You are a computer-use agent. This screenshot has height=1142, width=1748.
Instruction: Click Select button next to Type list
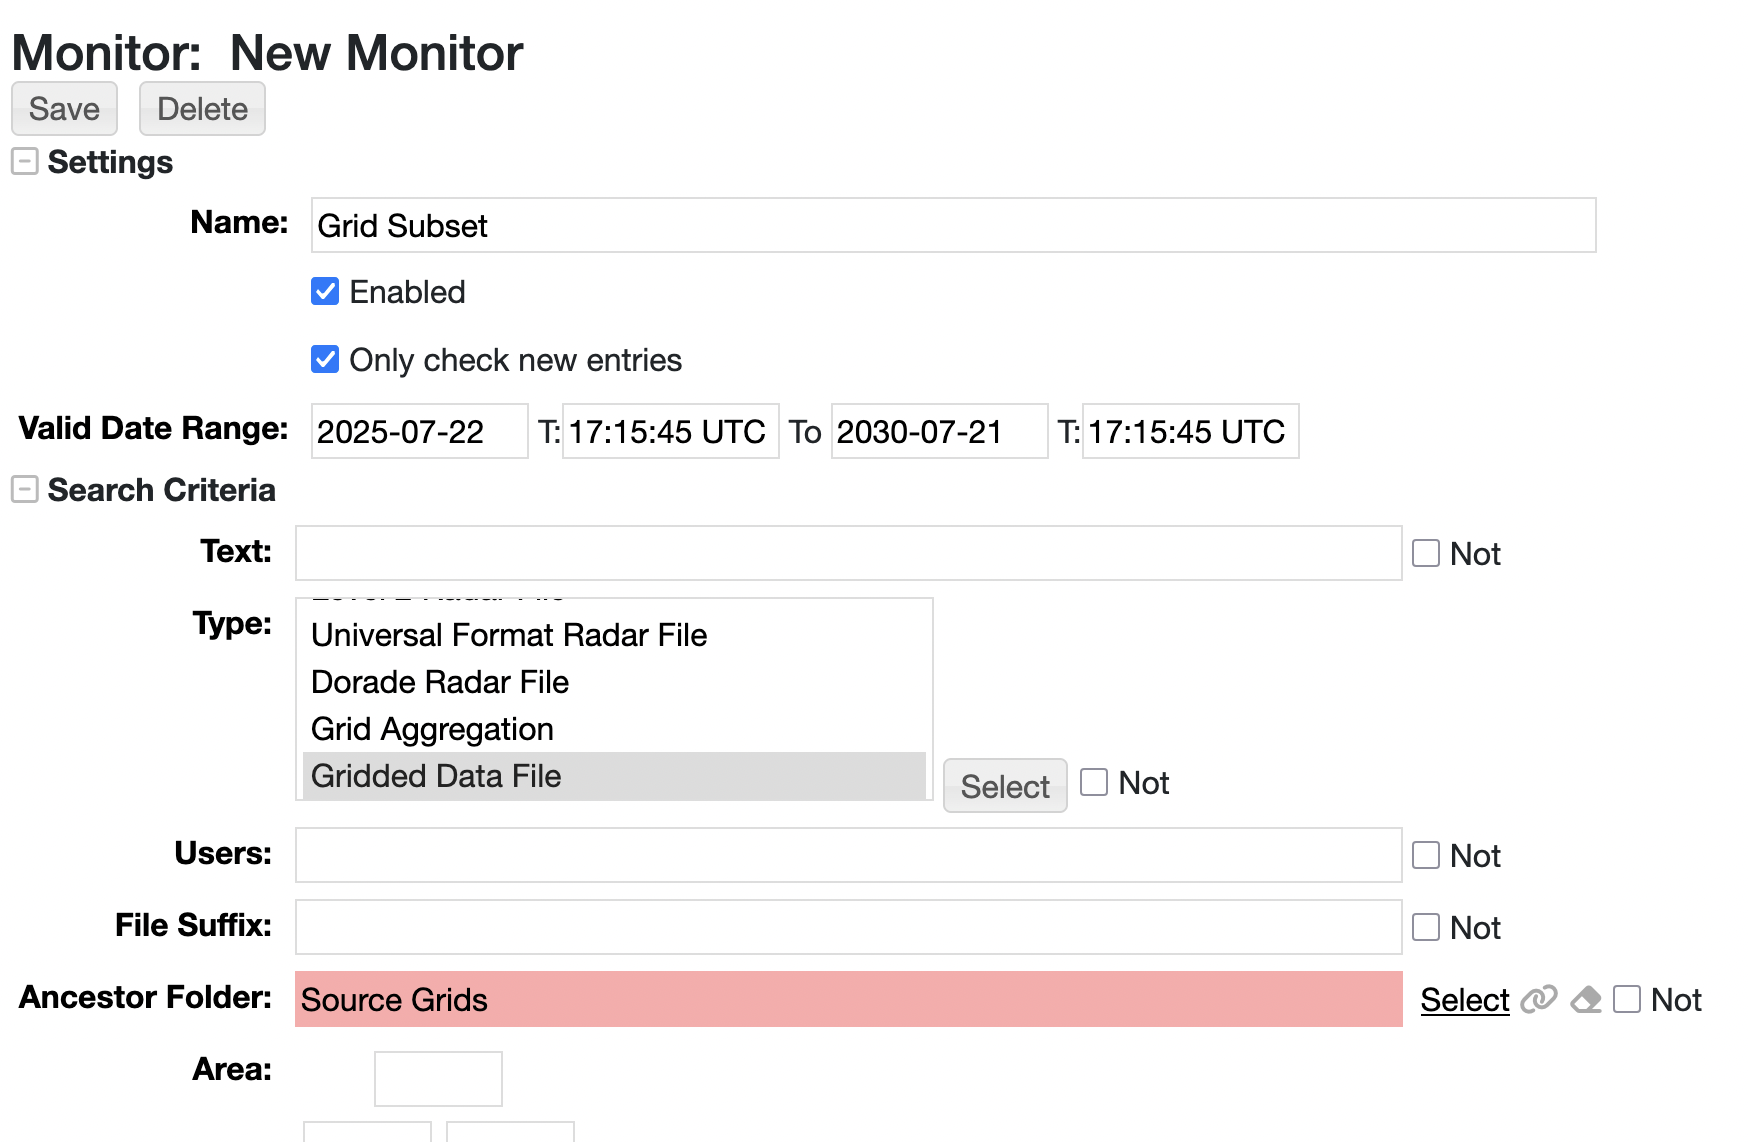(1004, 786)
